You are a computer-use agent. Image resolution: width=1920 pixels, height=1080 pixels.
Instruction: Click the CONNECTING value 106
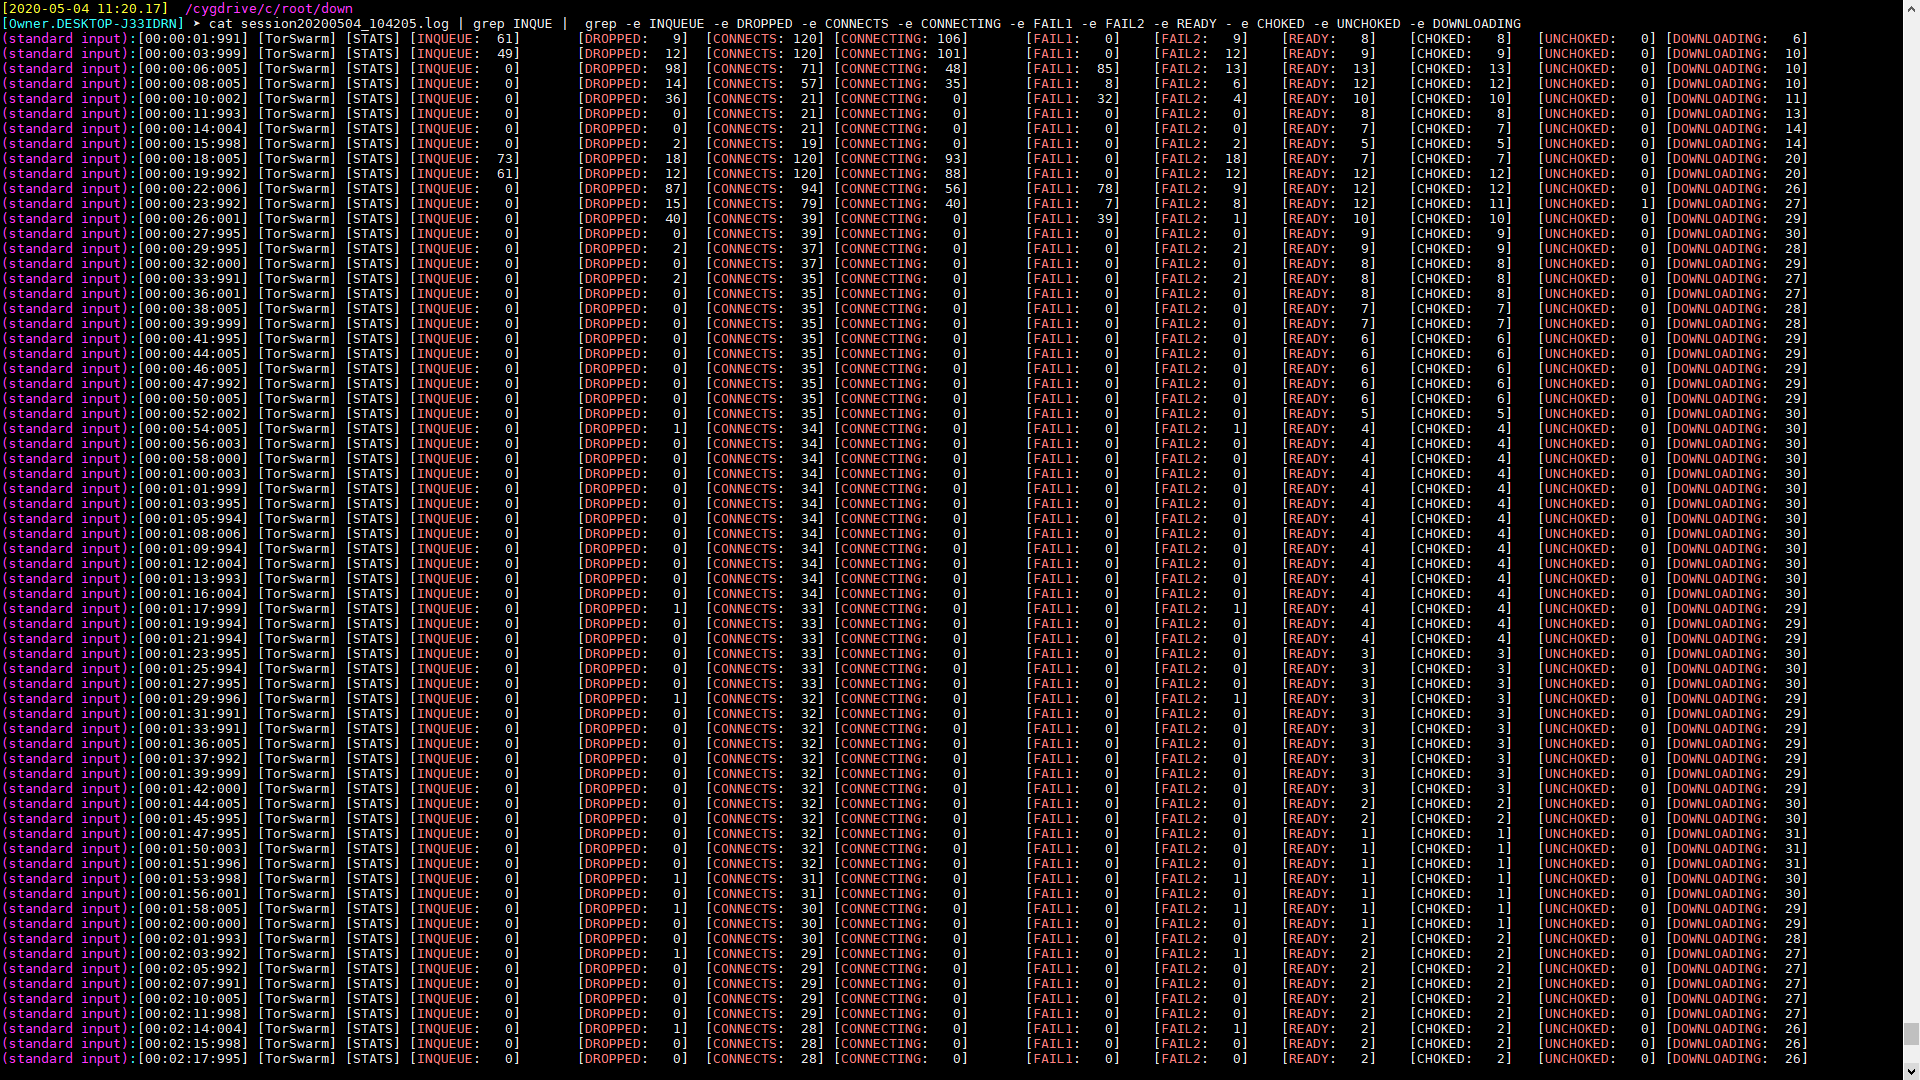tap(949, 39)
